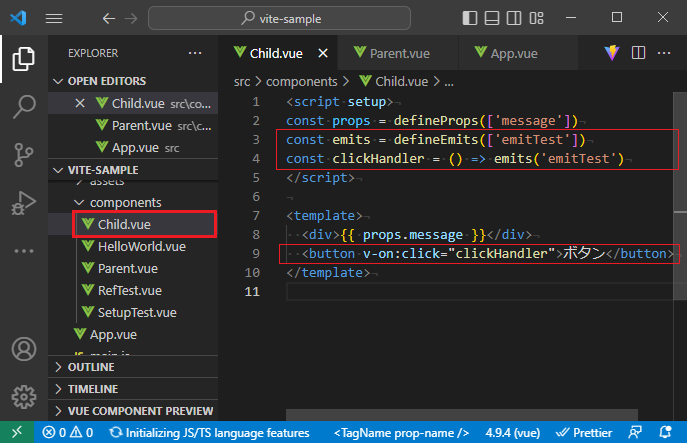Click the editor vertical scrollbar
The height and width of the screenshot is (443, 687).
pyautogui.click(x=680, y=195)
